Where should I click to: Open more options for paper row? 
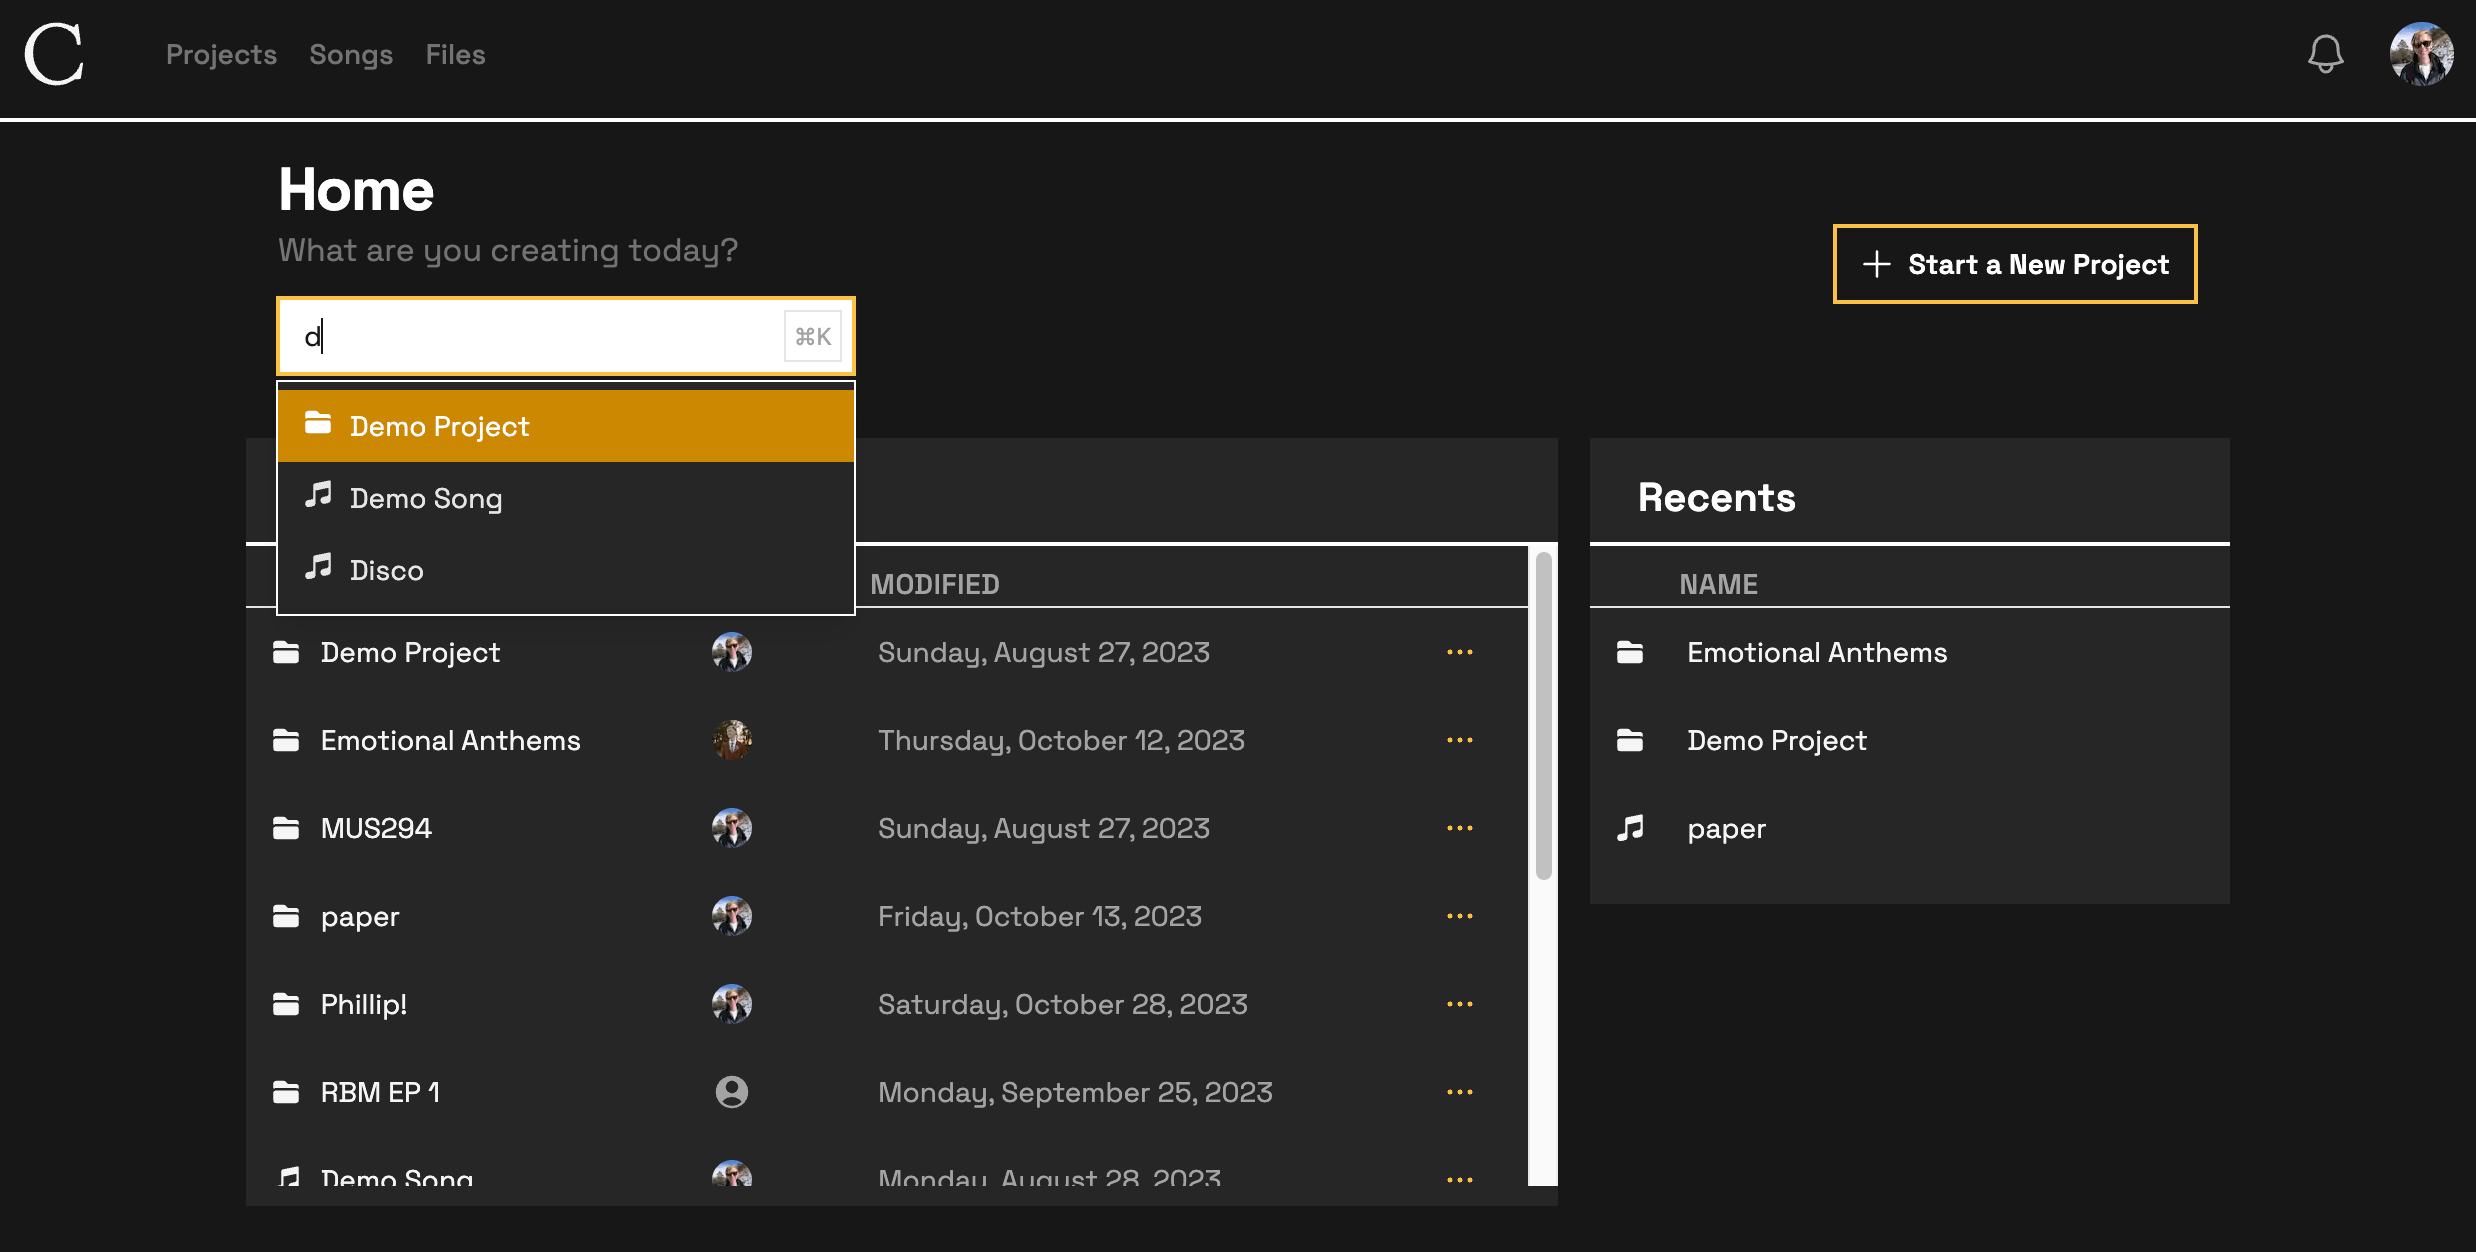pos(1460,916)
